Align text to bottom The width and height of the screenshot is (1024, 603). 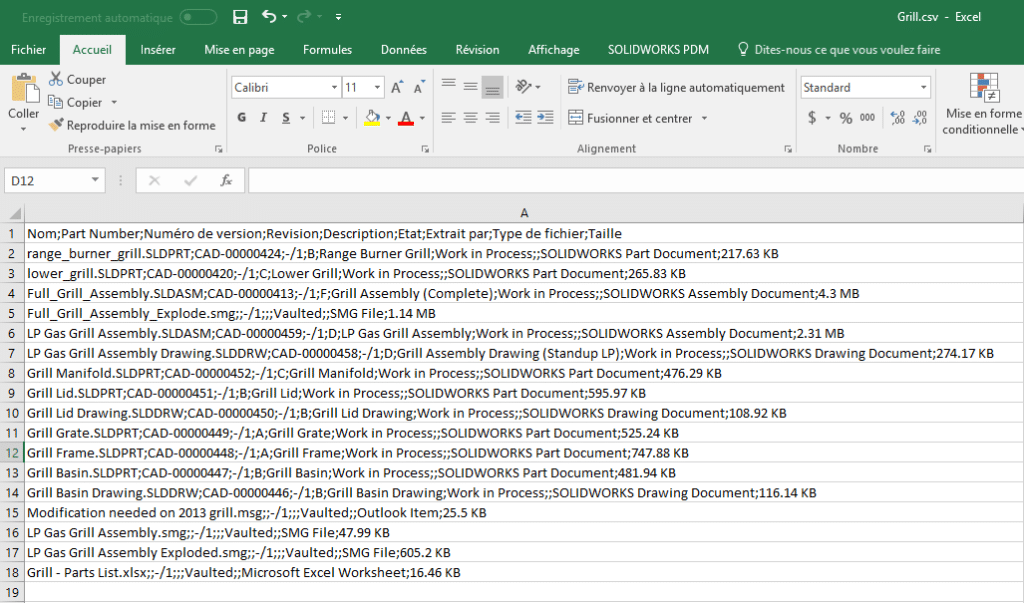click(492, 87)
